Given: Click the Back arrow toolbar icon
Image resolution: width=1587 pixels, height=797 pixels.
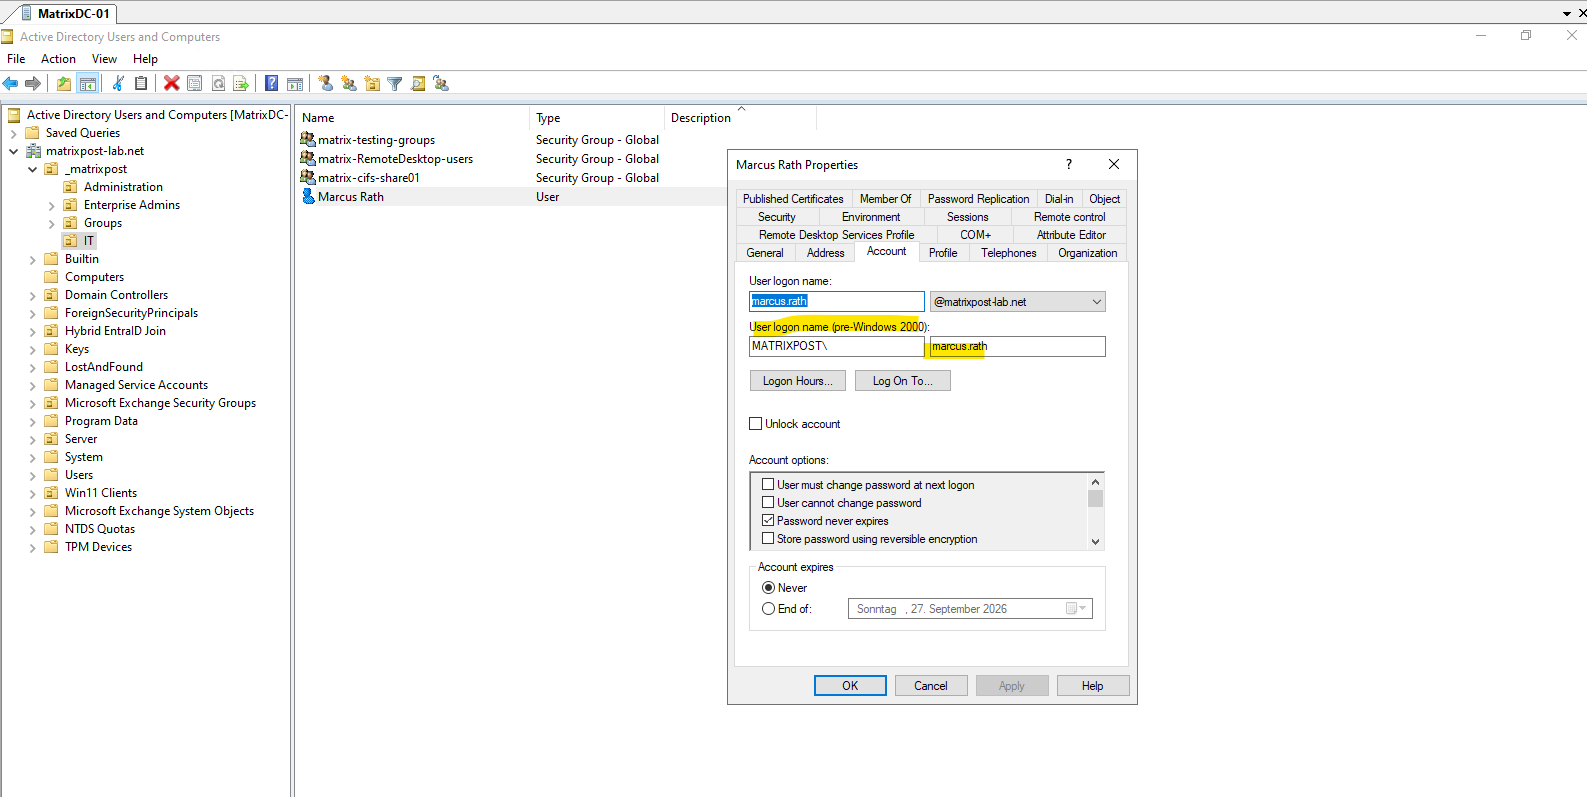Looking at the screenshot, I should [11, 84].
